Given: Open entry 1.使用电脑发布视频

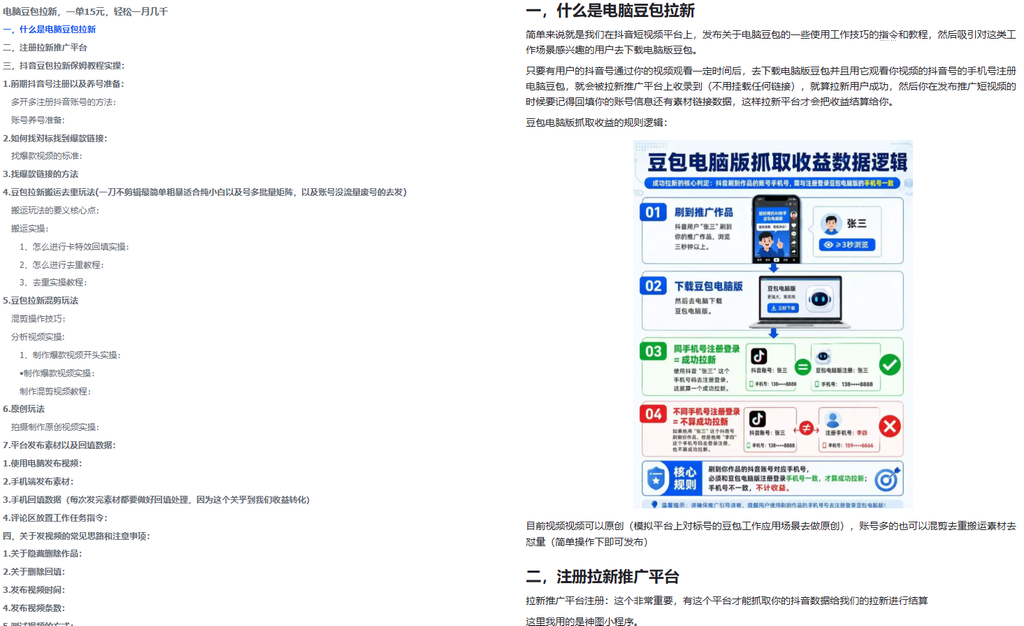Looking at the screenshot, I should pos(42,463).
